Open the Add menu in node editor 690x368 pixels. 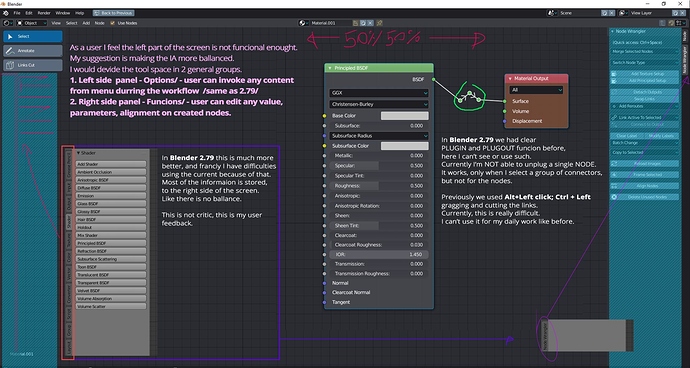[86, 23]
